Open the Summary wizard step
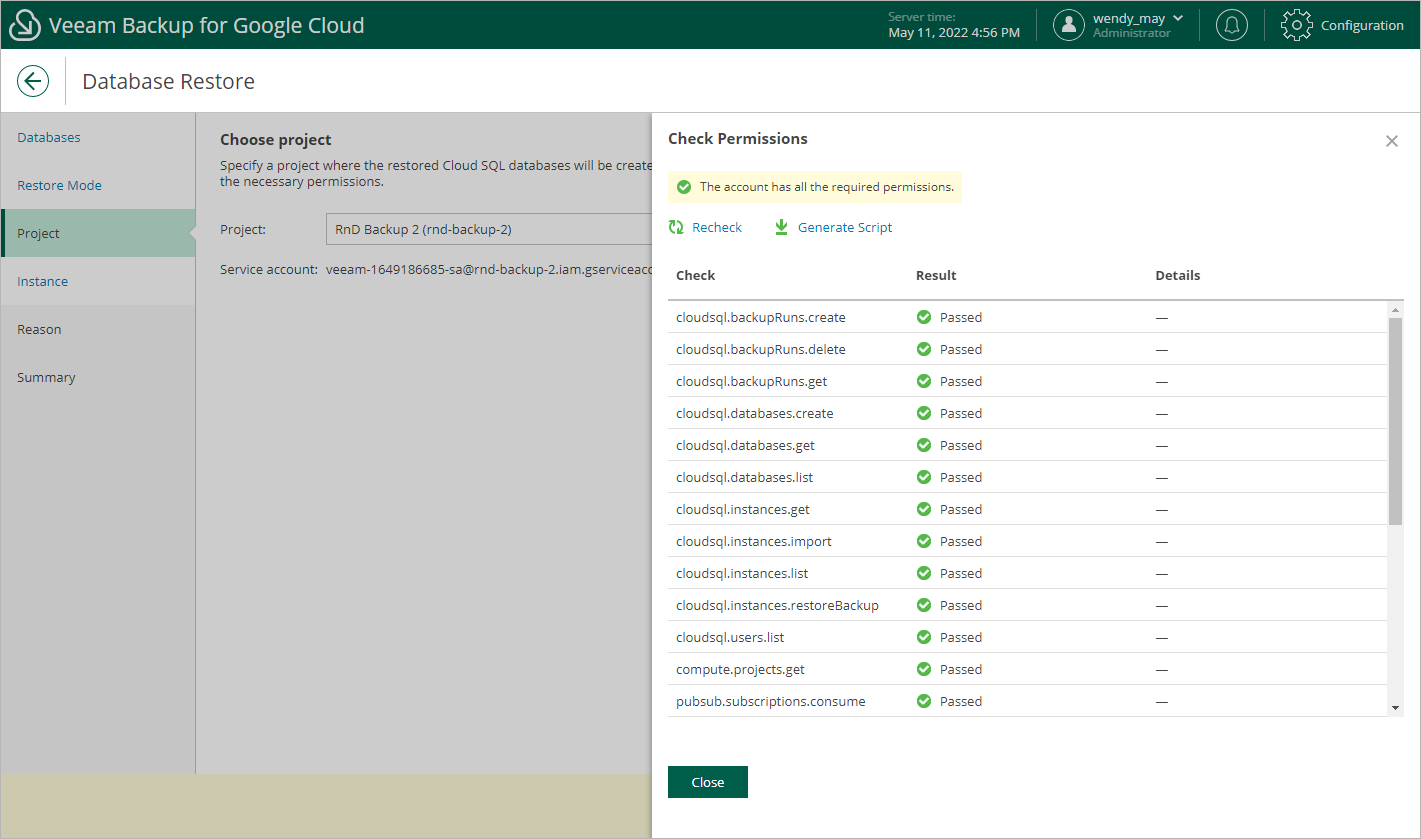 (x=98, y=377)
